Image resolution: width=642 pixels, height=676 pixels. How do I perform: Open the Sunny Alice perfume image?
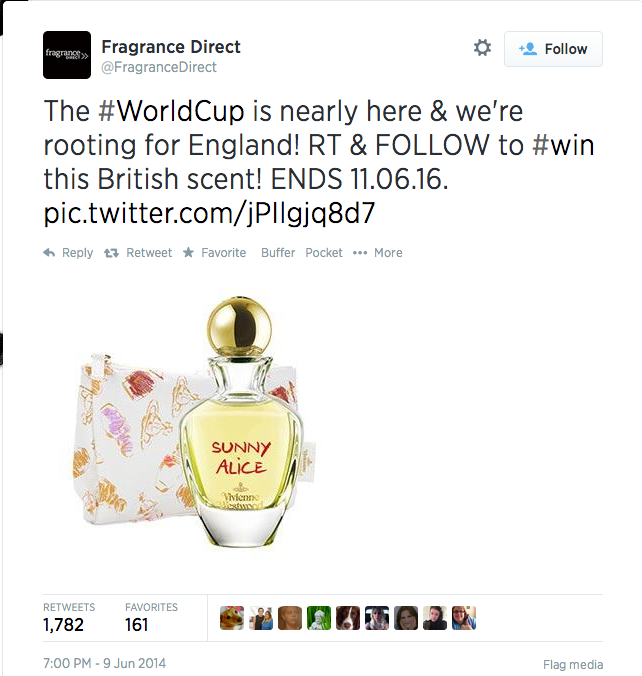(x=196, y=422)
